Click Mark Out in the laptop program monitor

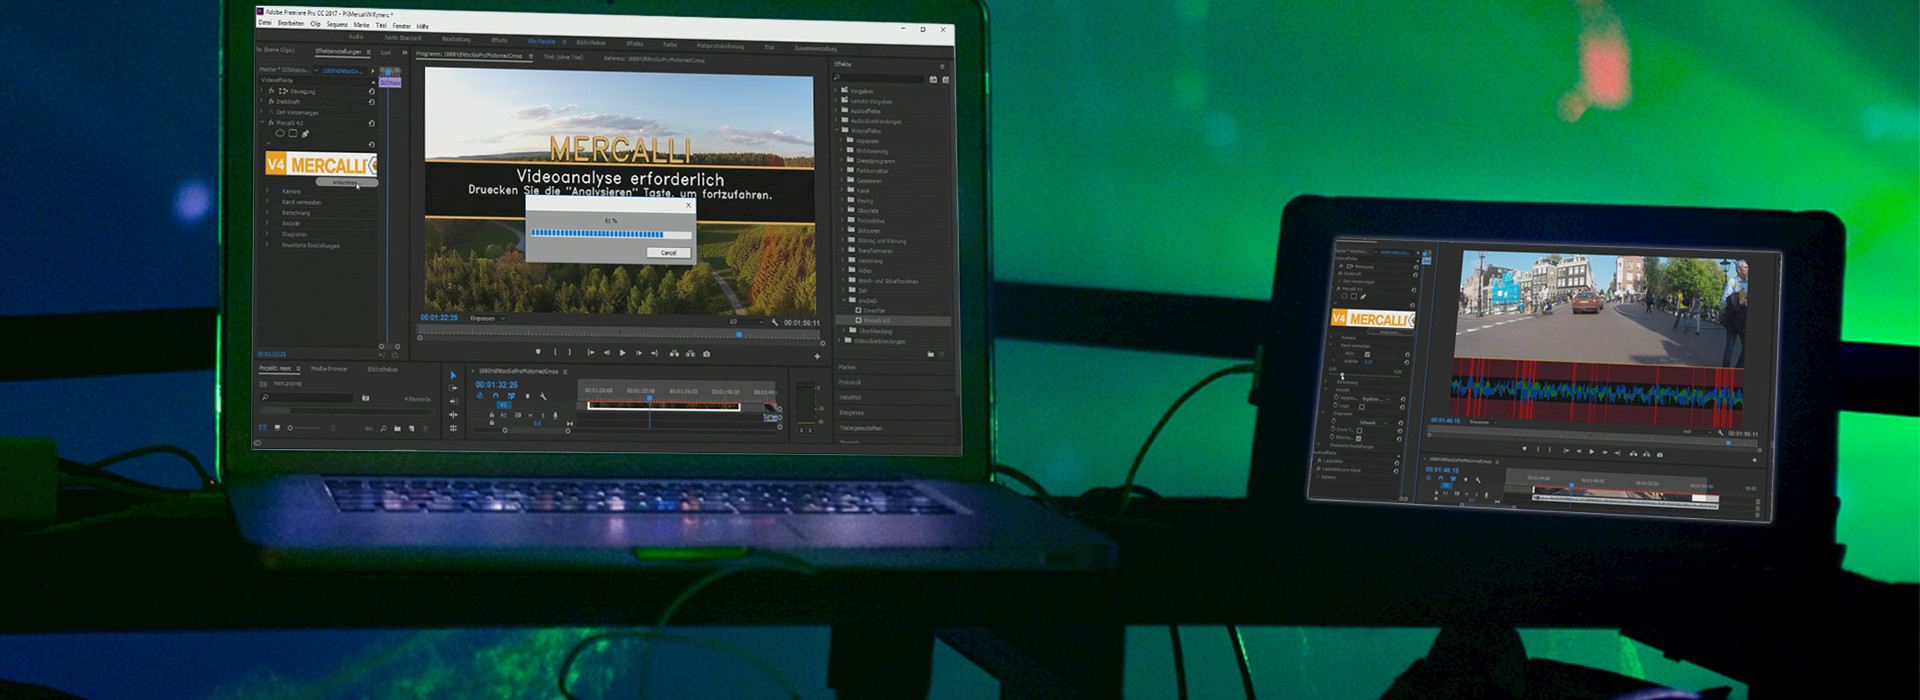tap(570, 352)
